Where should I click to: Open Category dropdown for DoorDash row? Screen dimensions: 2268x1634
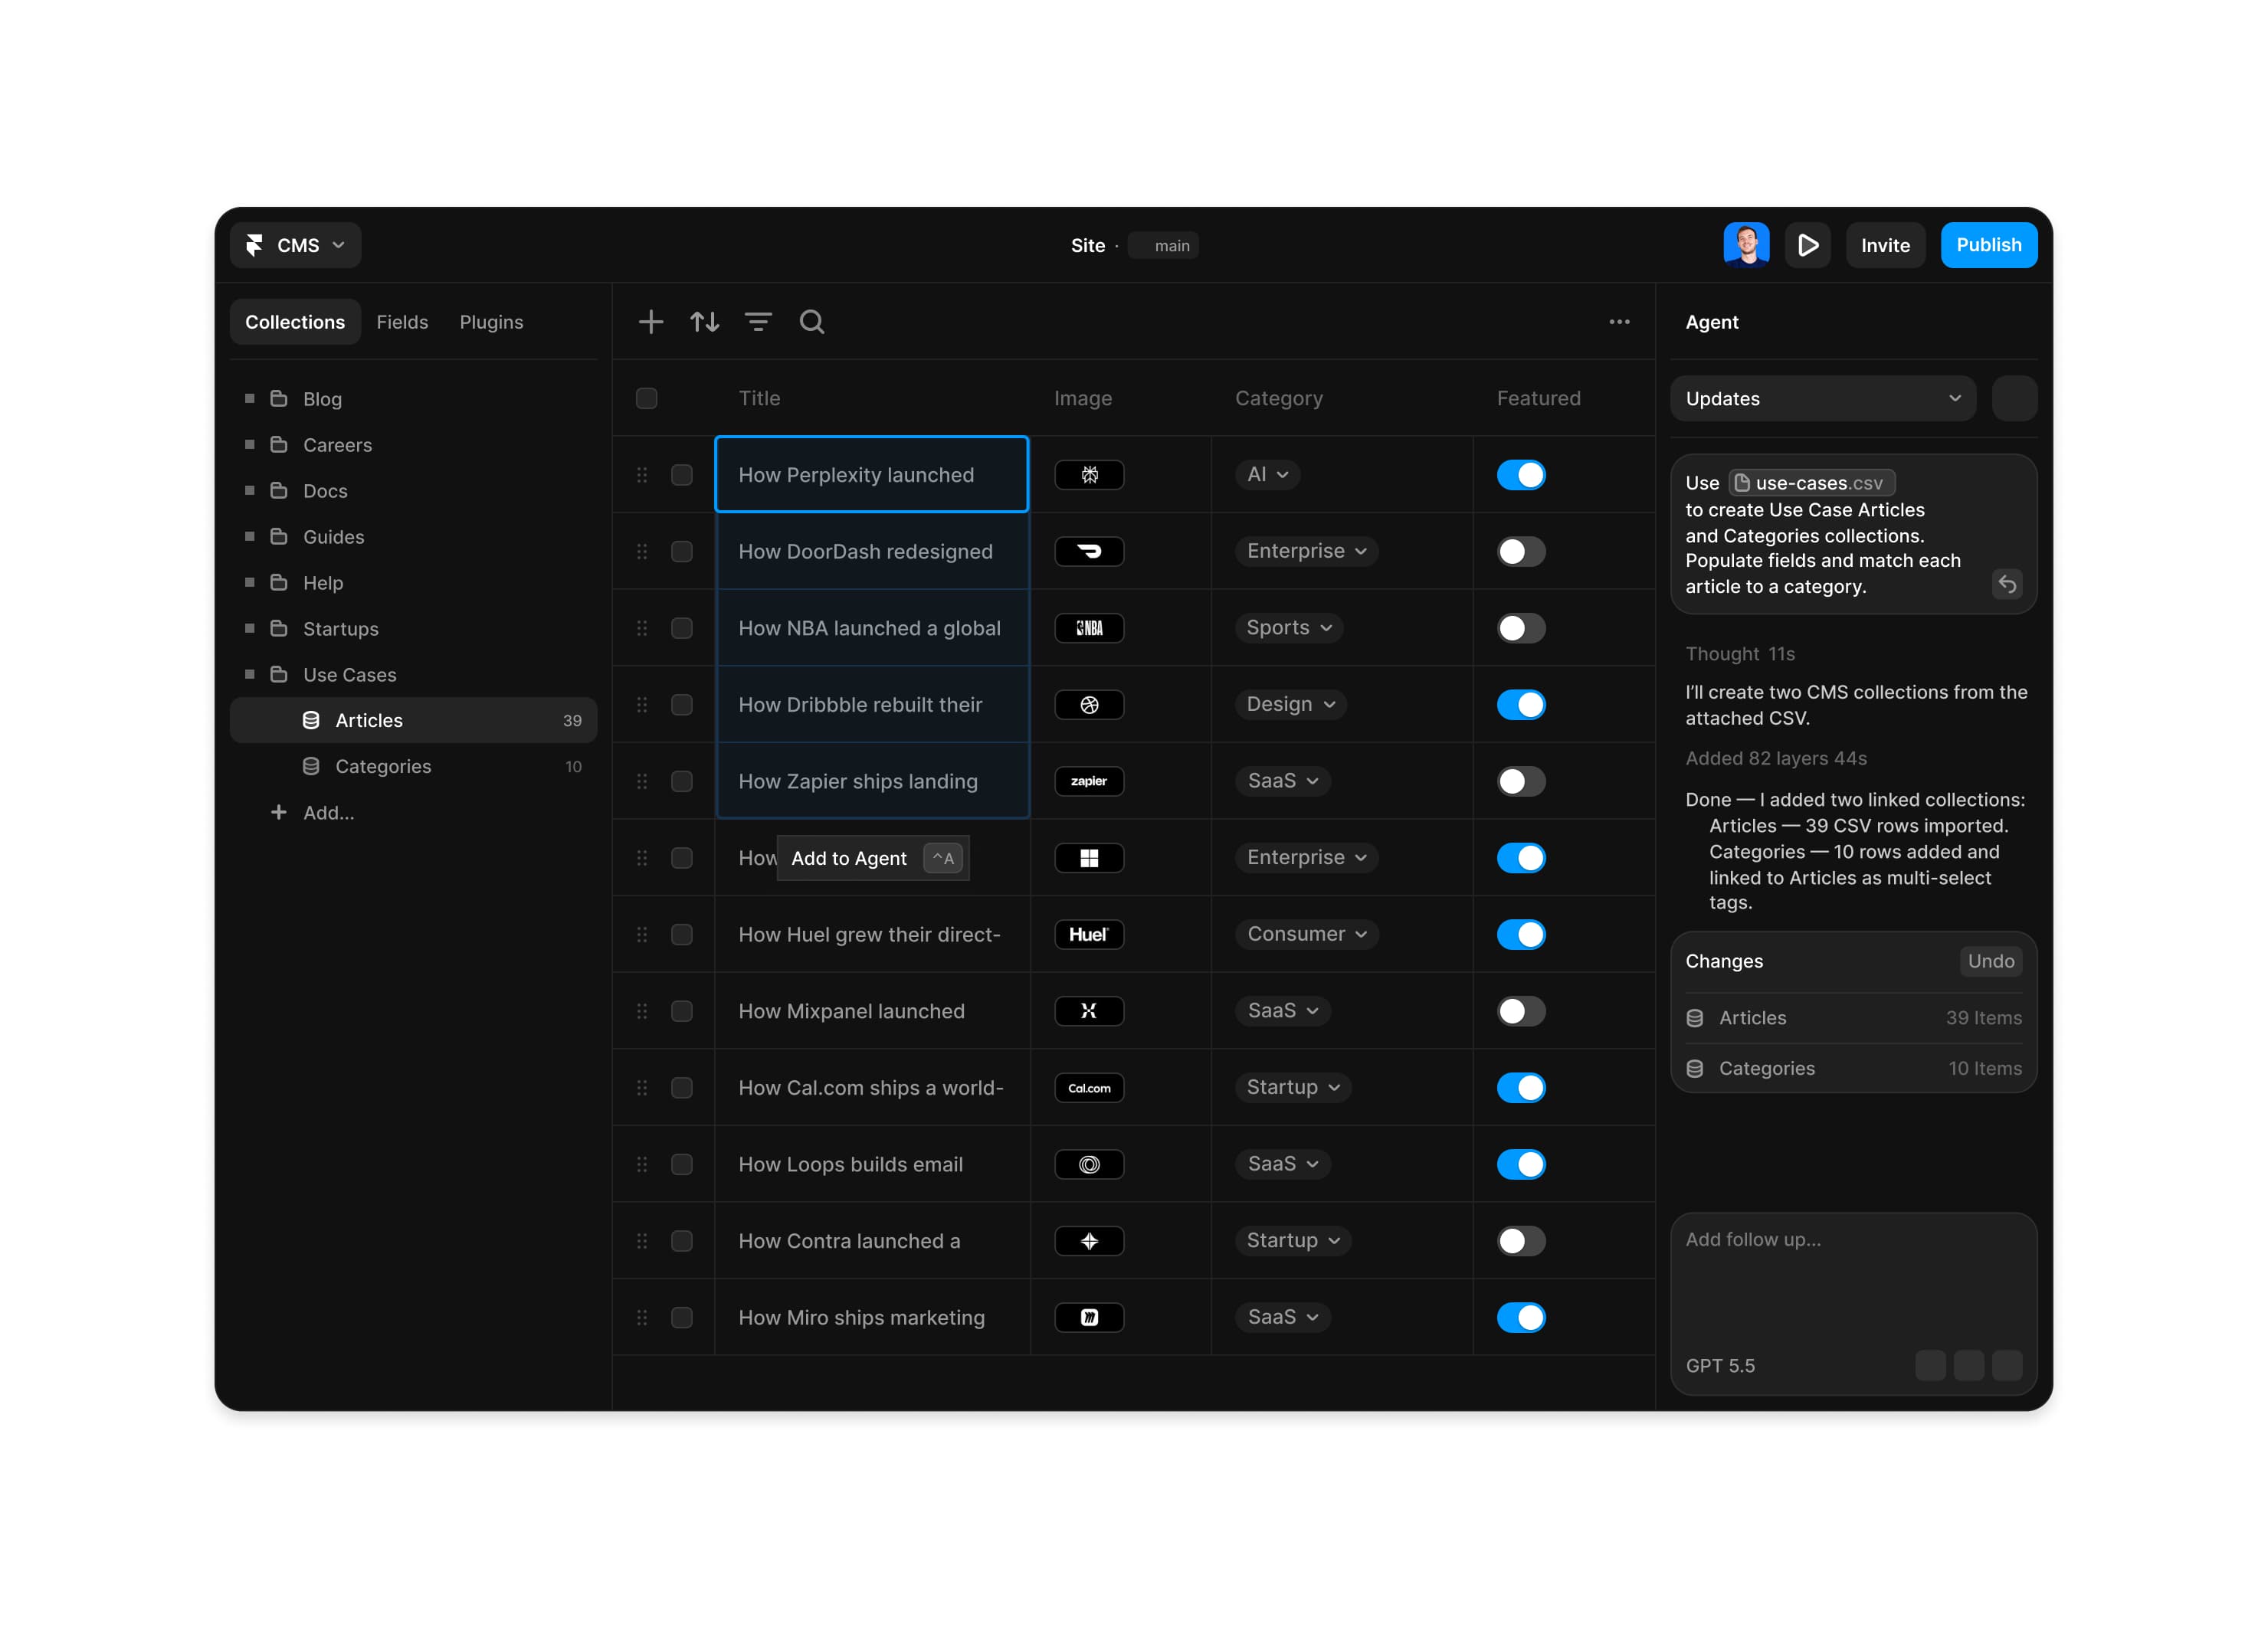[x=1306, y=552]
